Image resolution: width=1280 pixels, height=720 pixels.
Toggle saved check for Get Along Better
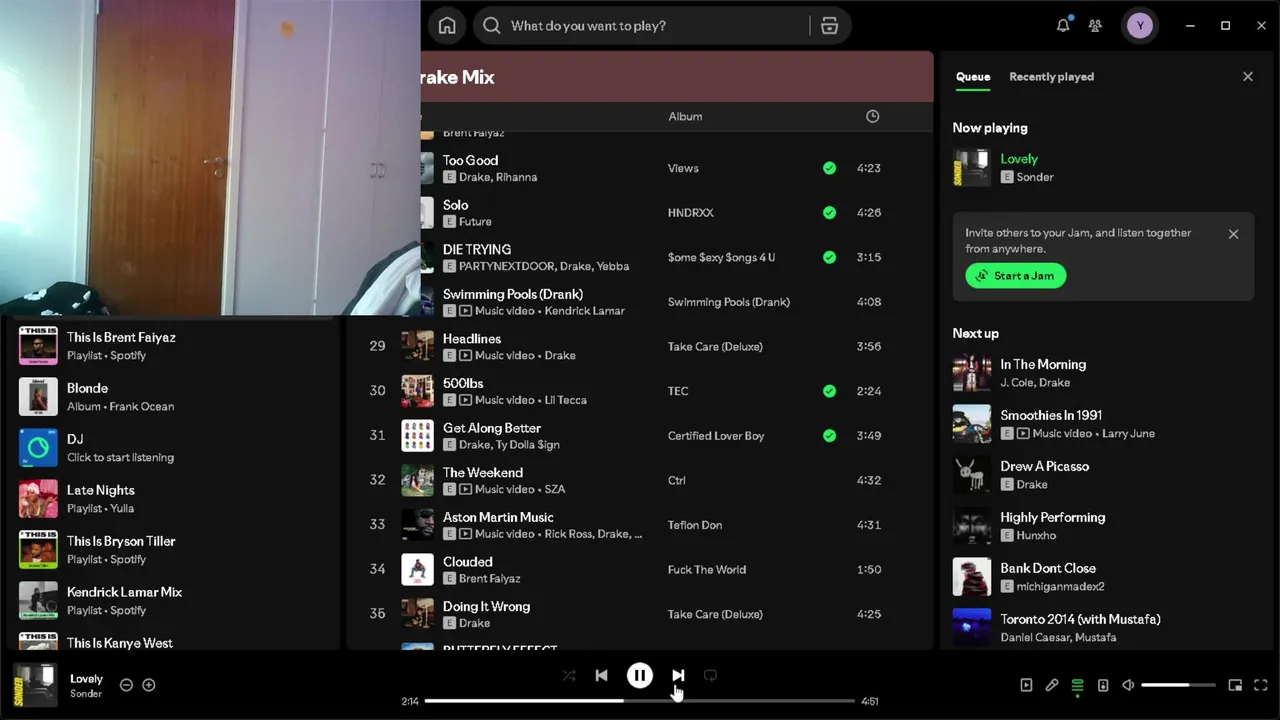[829, 436]
